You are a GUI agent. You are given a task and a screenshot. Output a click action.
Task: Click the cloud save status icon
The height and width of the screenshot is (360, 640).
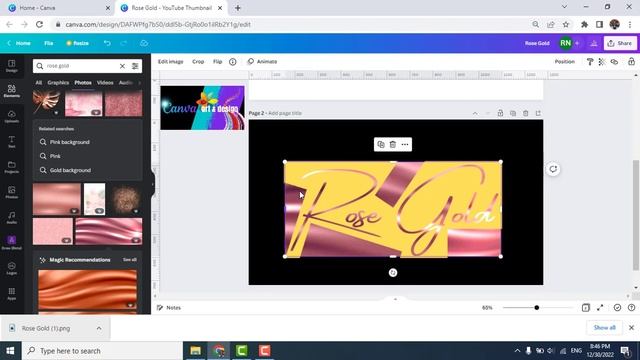144,43
